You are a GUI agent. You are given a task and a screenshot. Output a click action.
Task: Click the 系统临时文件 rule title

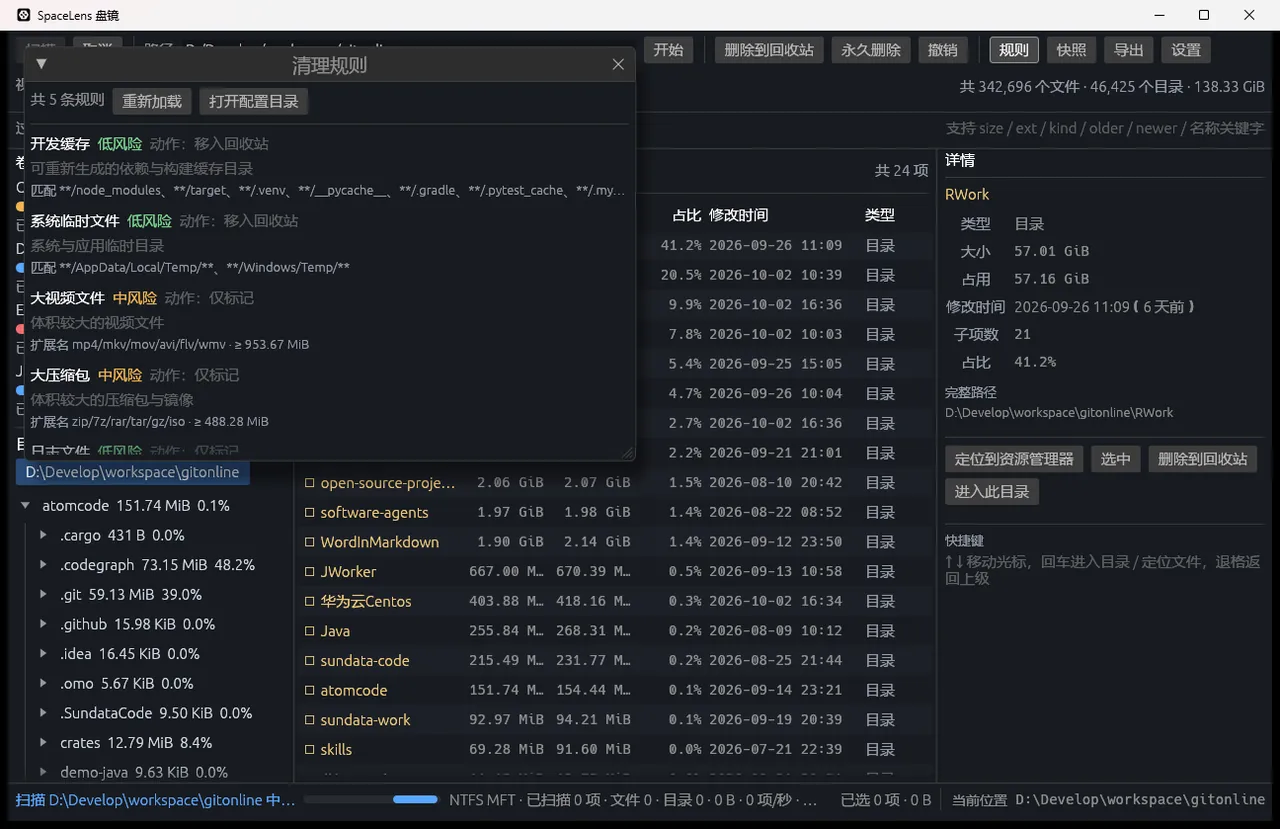(75, 221)
